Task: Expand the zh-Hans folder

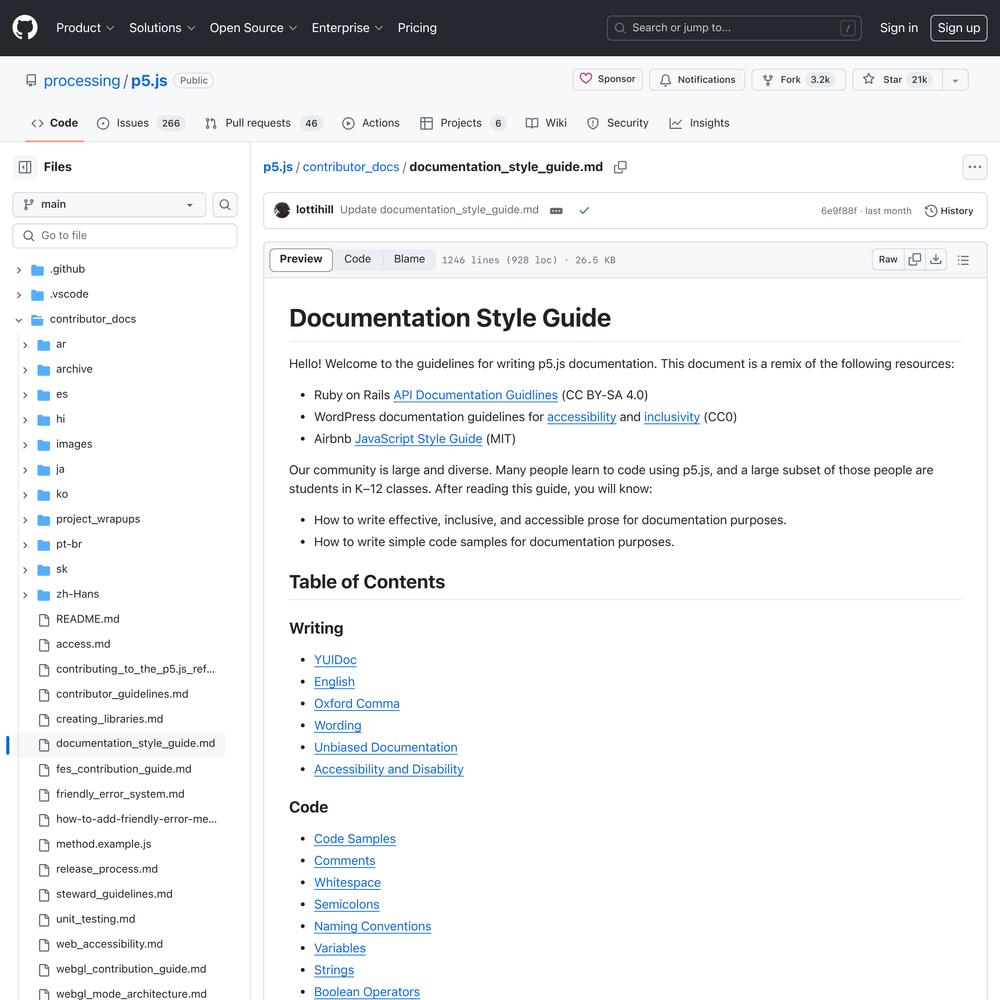Action: 26,595
